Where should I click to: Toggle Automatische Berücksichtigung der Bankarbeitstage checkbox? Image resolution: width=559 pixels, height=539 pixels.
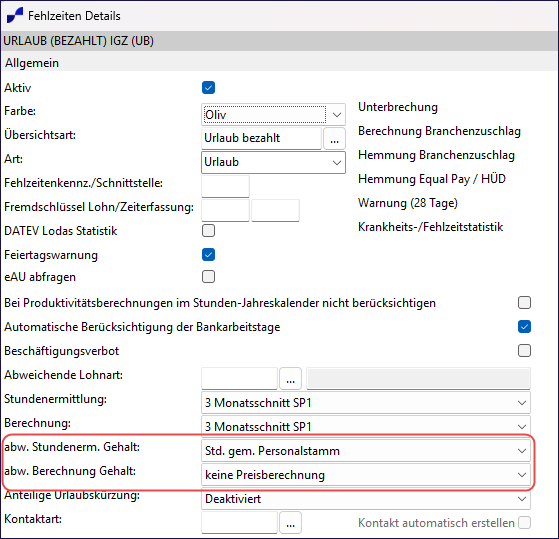point(524,327)
